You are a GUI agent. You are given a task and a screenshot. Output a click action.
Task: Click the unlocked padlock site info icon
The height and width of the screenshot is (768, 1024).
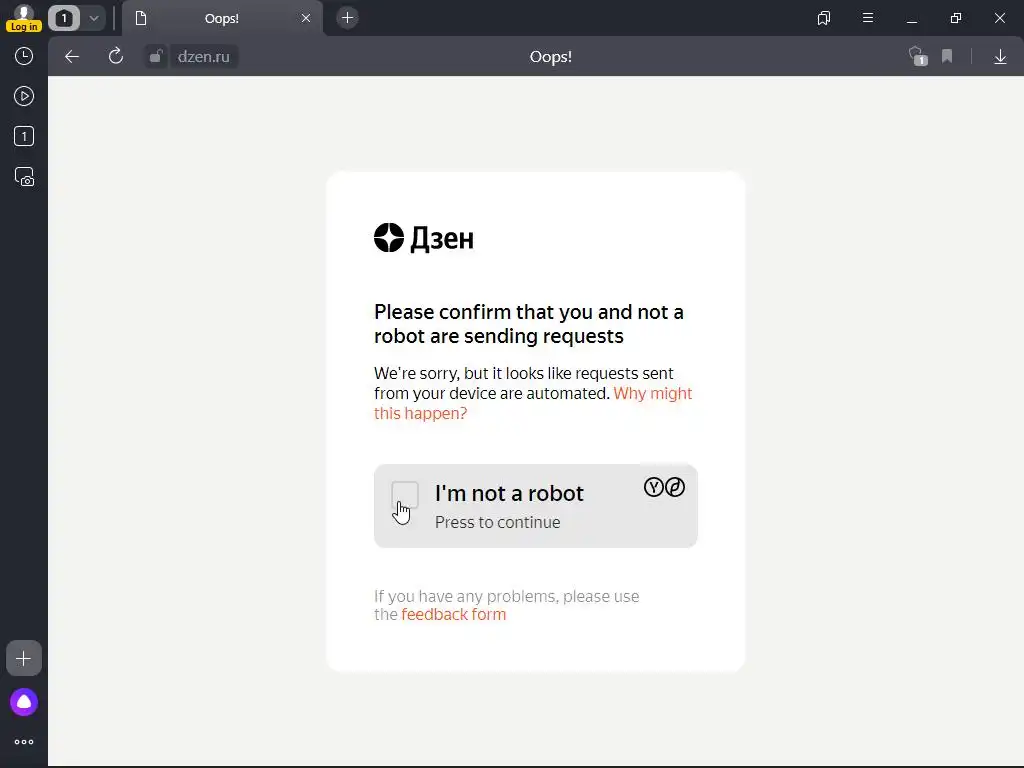click(155, 57)
